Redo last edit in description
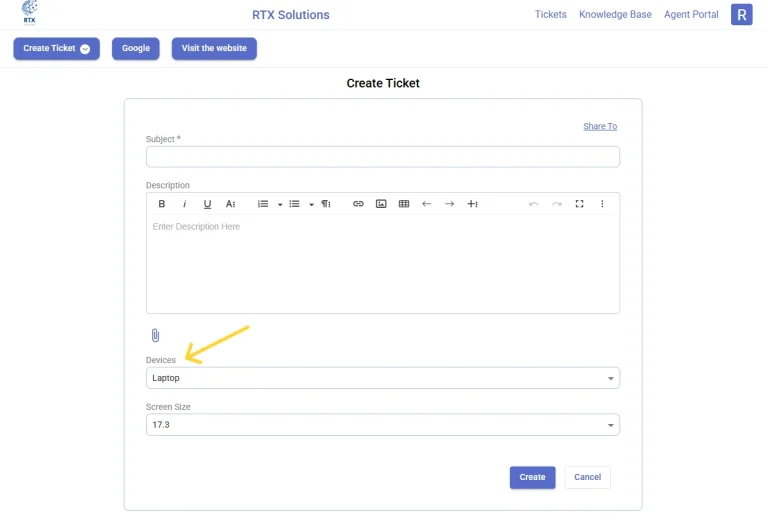768x520 pixels. (556, 204)
